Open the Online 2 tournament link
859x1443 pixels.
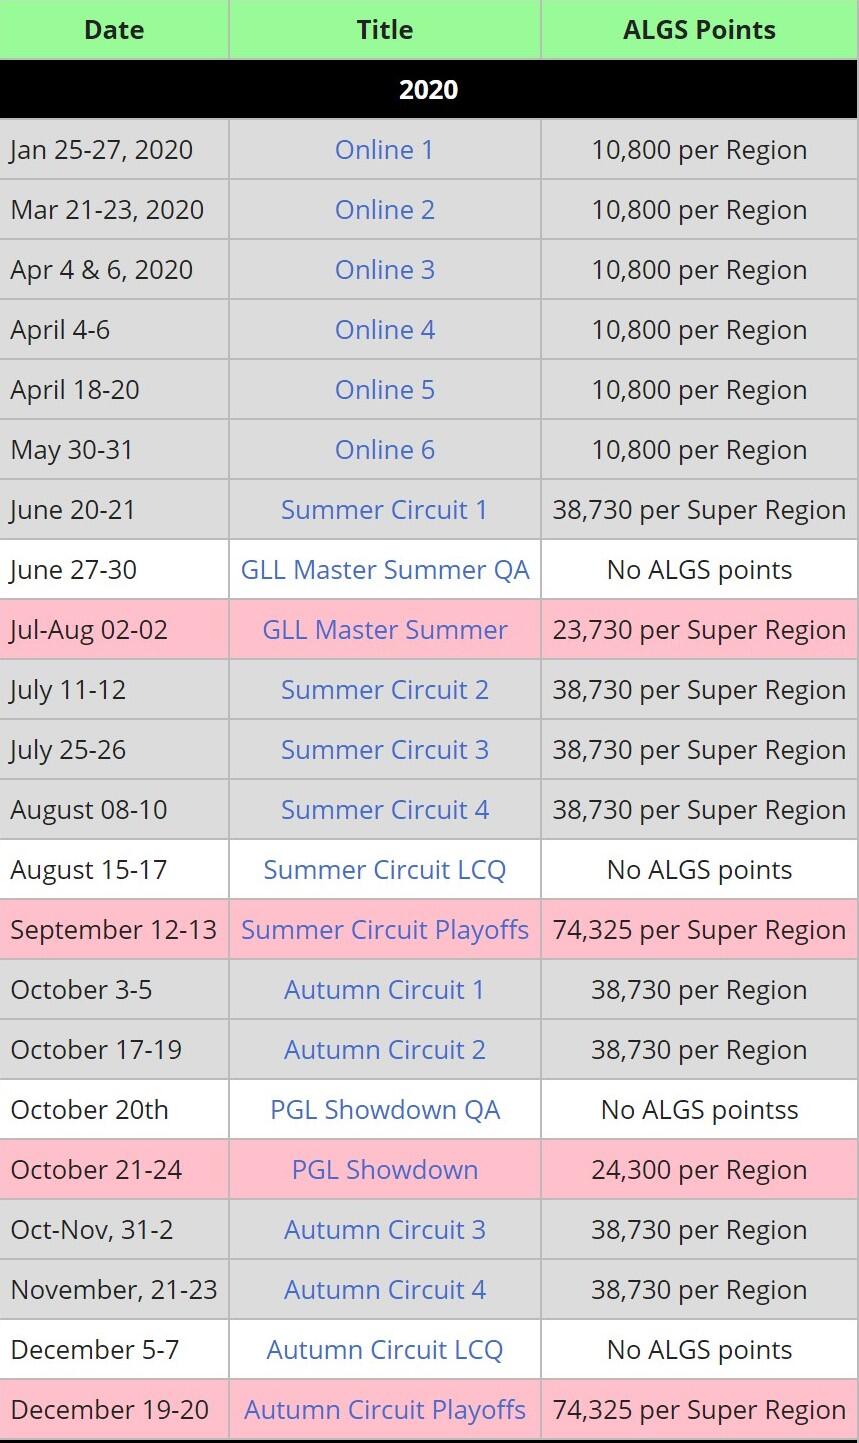pos(384,210)
